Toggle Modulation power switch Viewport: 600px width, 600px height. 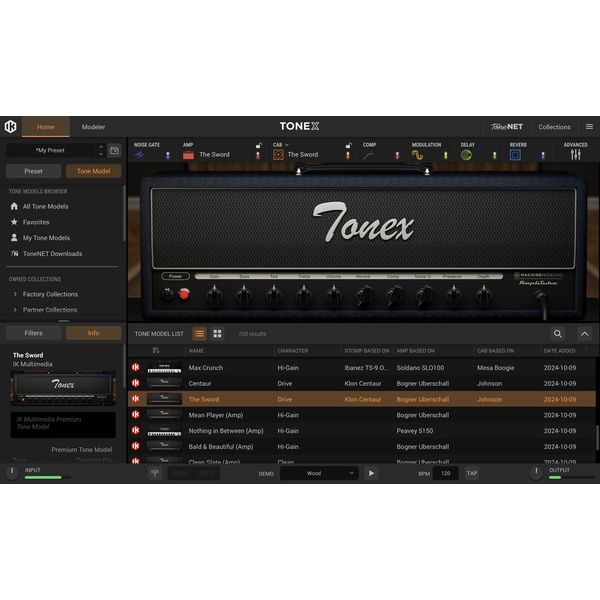coord(446,155)
